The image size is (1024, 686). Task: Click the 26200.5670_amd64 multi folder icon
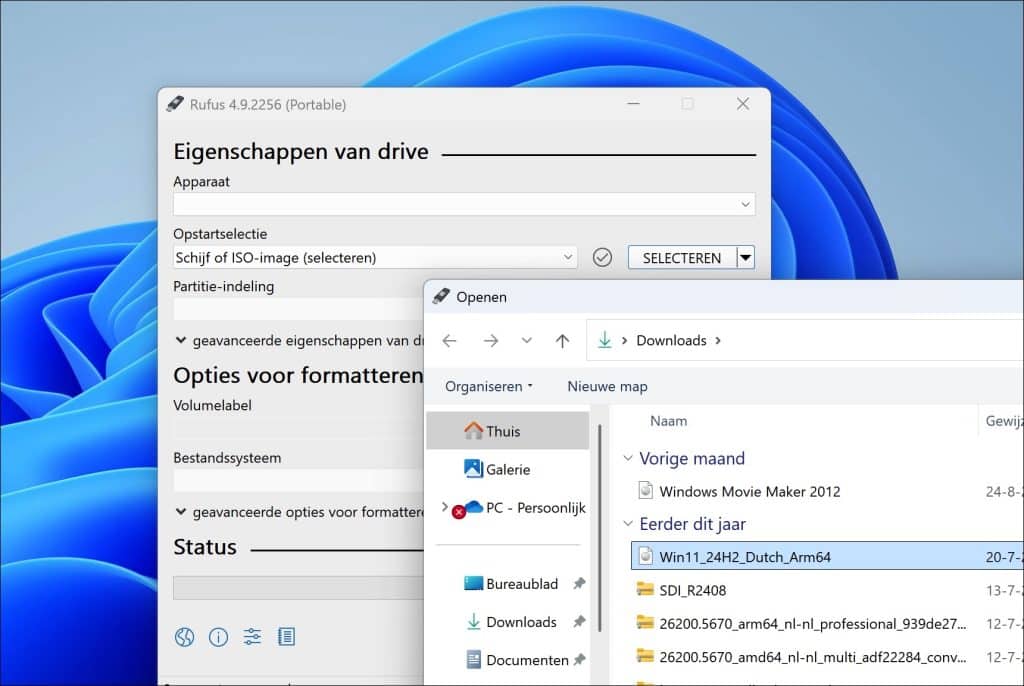(645, 656)
